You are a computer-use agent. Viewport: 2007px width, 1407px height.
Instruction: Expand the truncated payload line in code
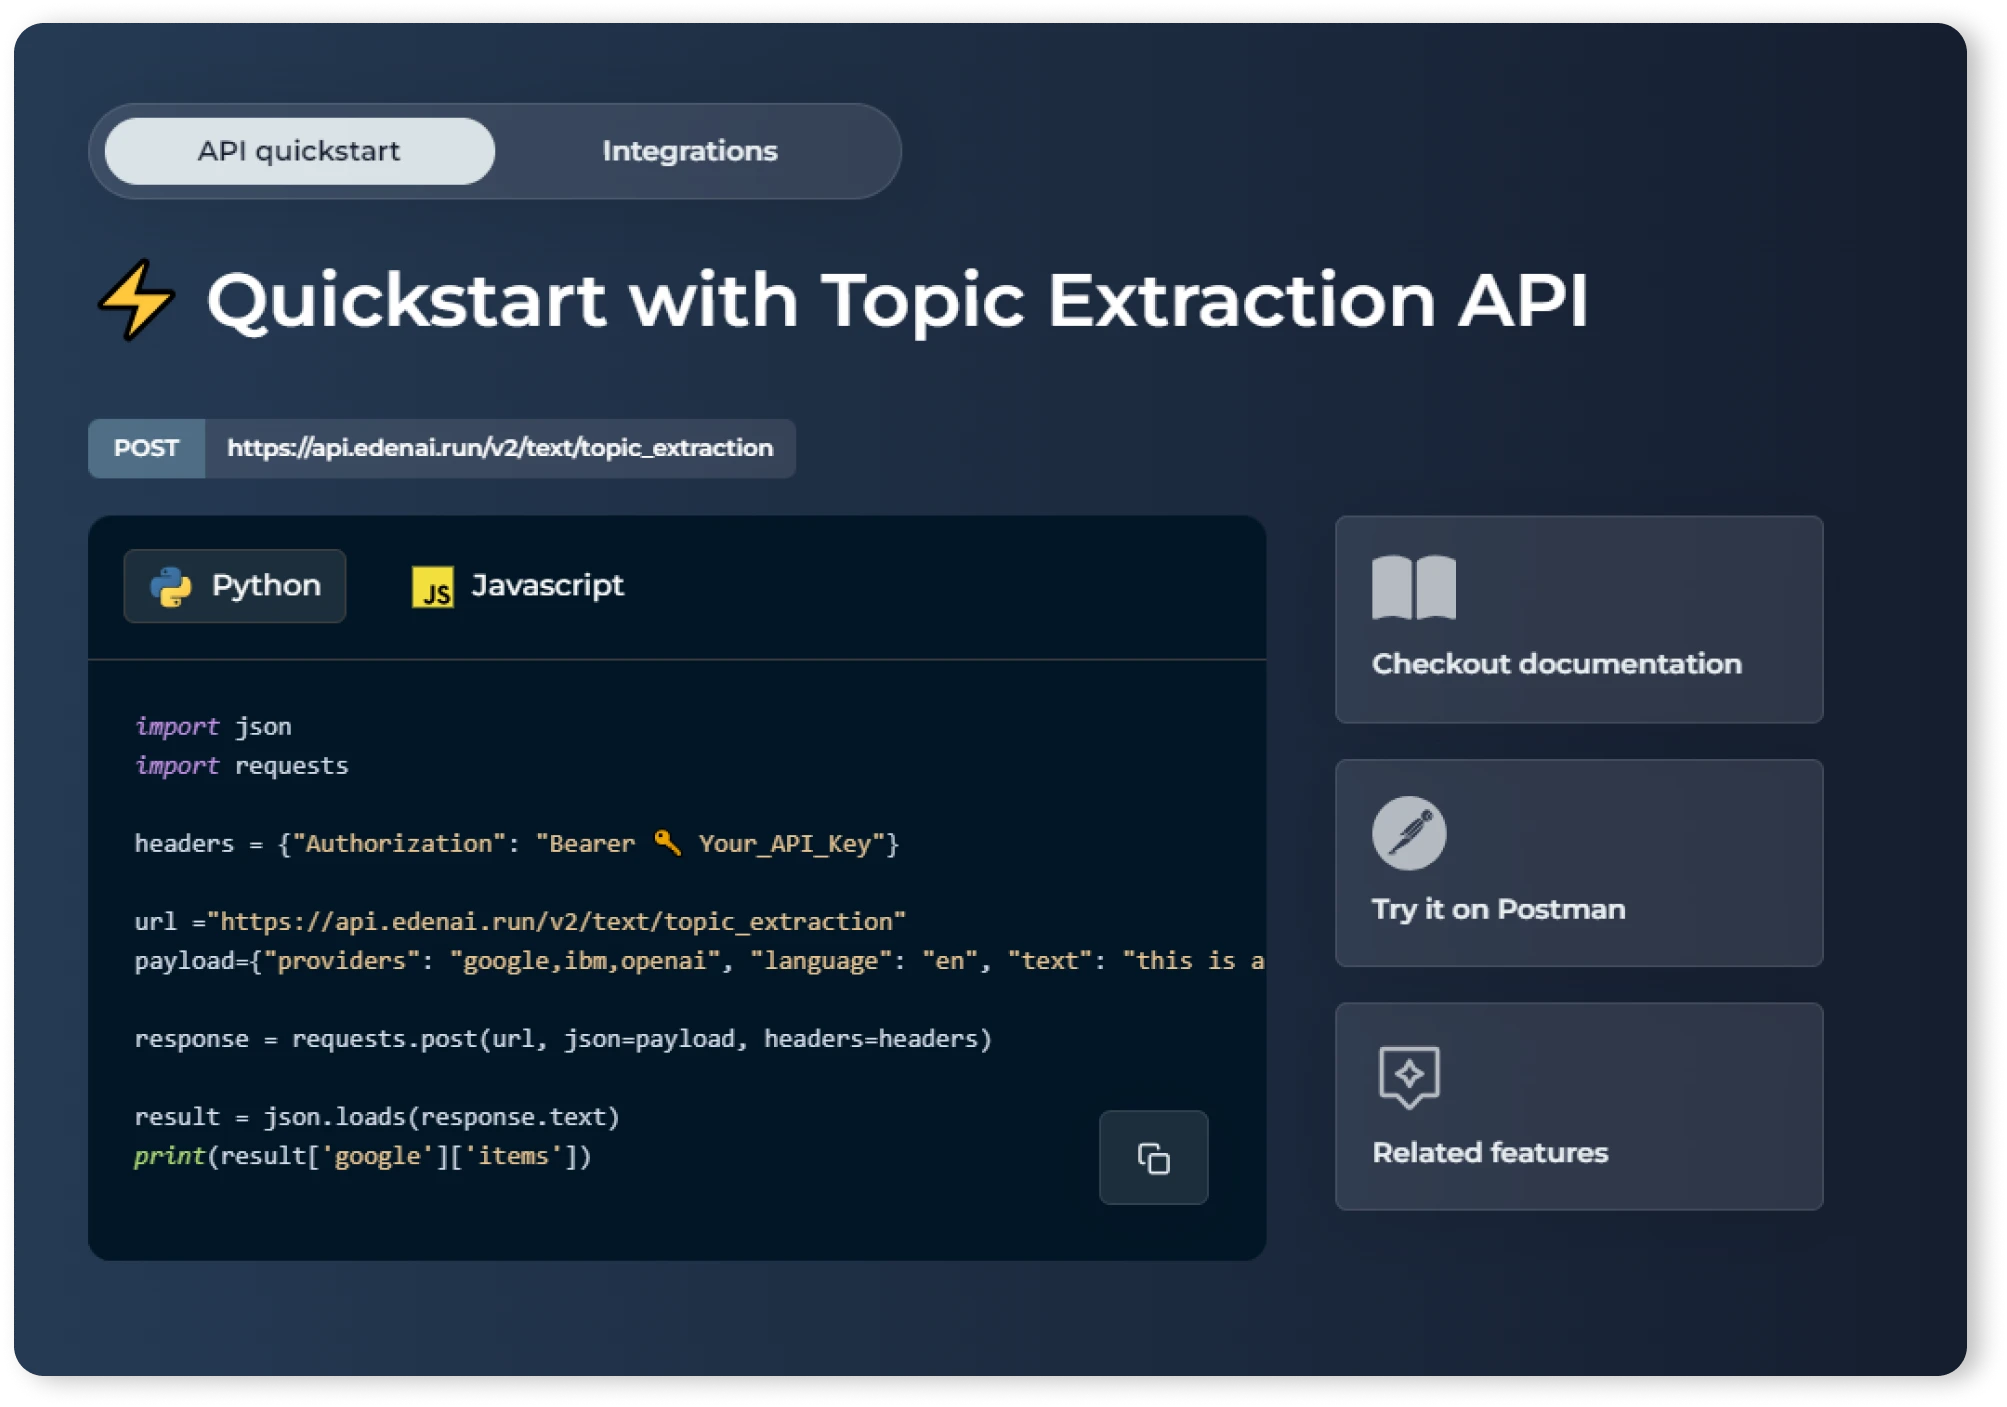tap(700, 960)
